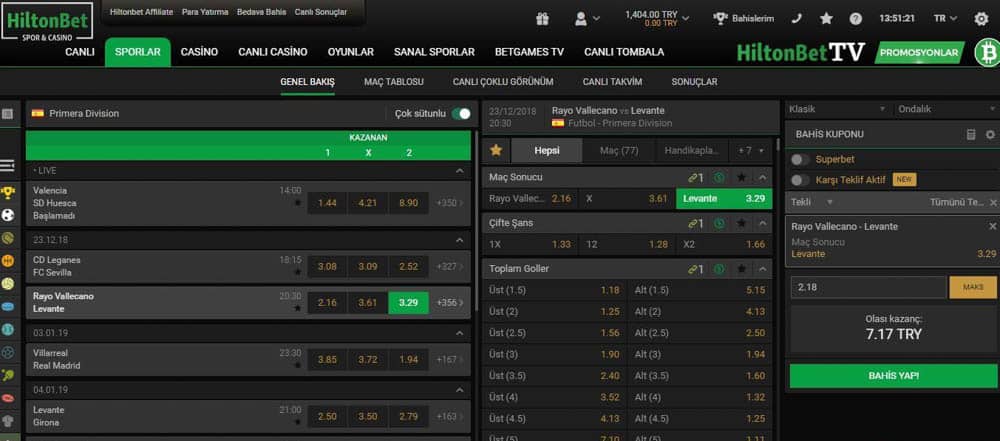1000x441 pixels.
Task: Switch to the CASİNO menu tab
Action: click(x=199, y=52)
